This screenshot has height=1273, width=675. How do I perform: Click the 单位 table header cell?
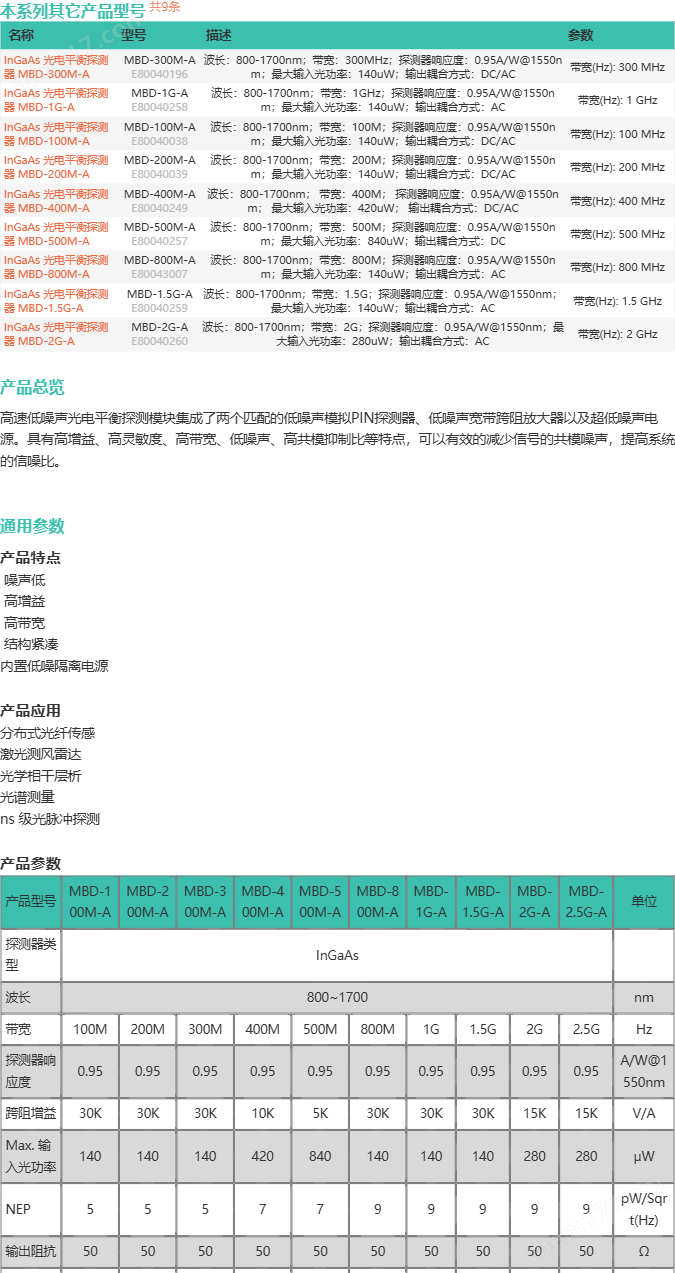[x=644, y=902]
